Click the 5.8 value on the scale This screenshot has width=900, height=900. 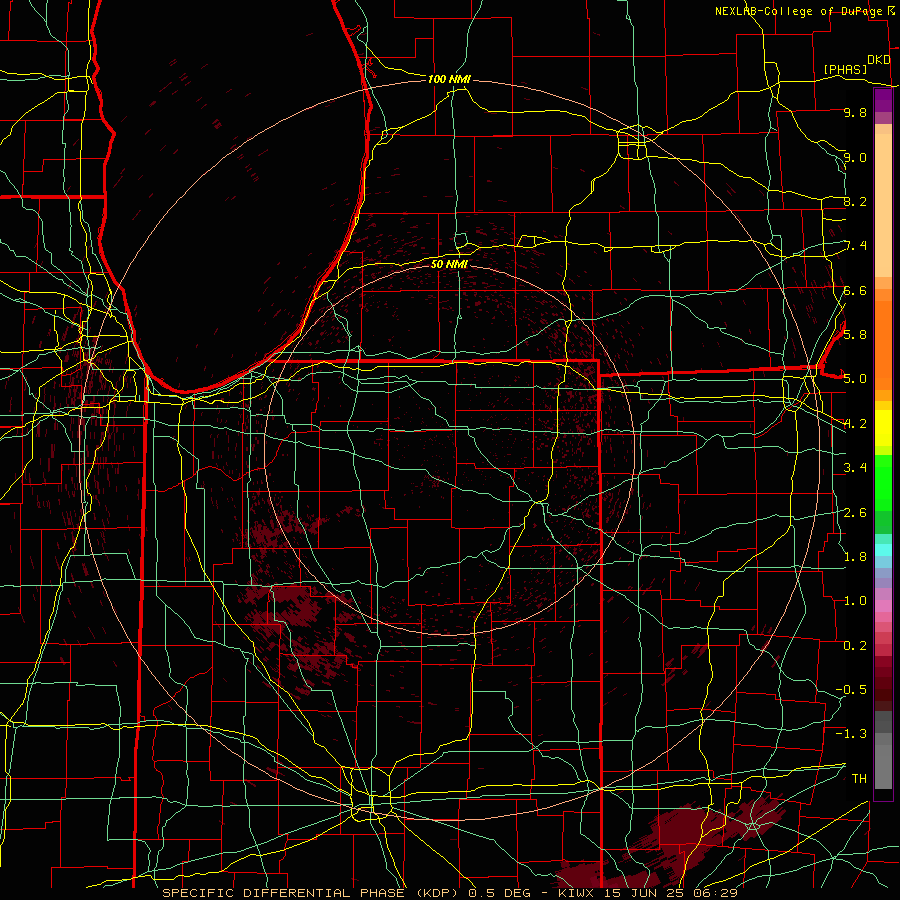[855, 334]
